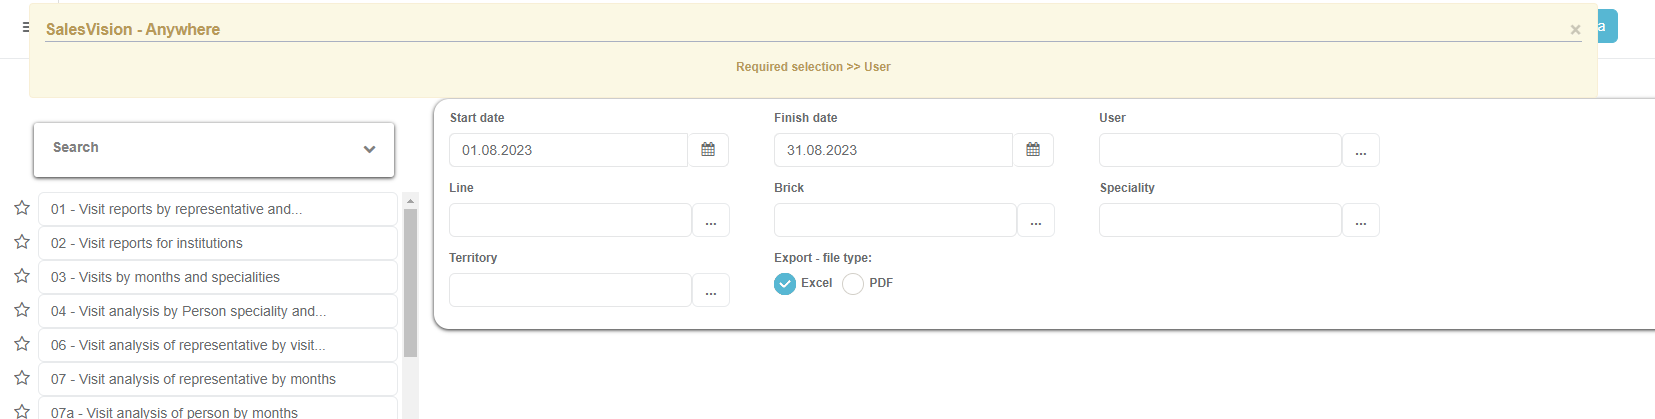Open User selection ellipsis button

(1360, 151)
